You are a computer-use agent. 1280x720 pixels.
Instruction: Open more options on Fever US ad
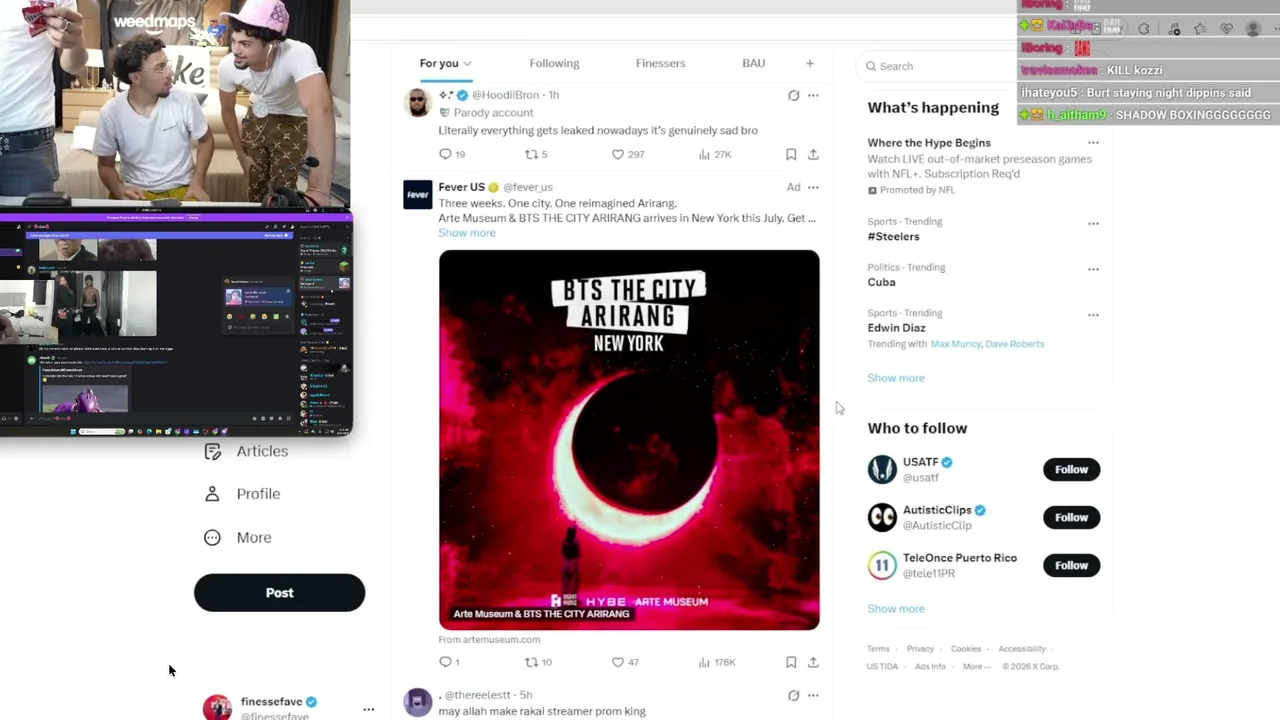pos(813,187)
